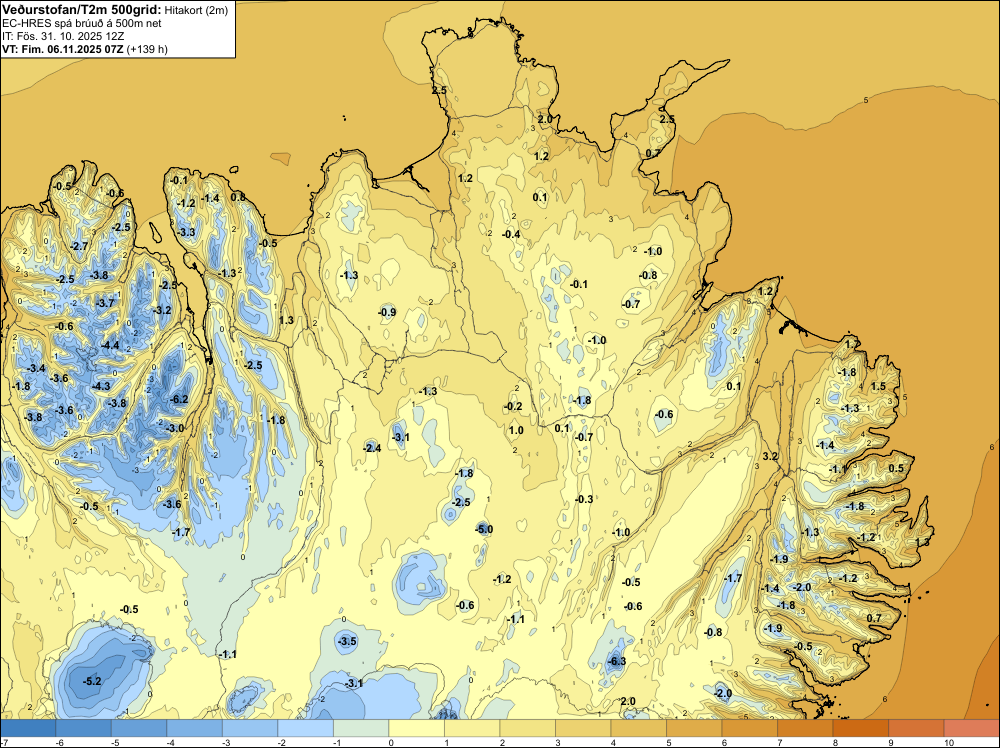Click the '10' tick label on the legend

(948, 742)
